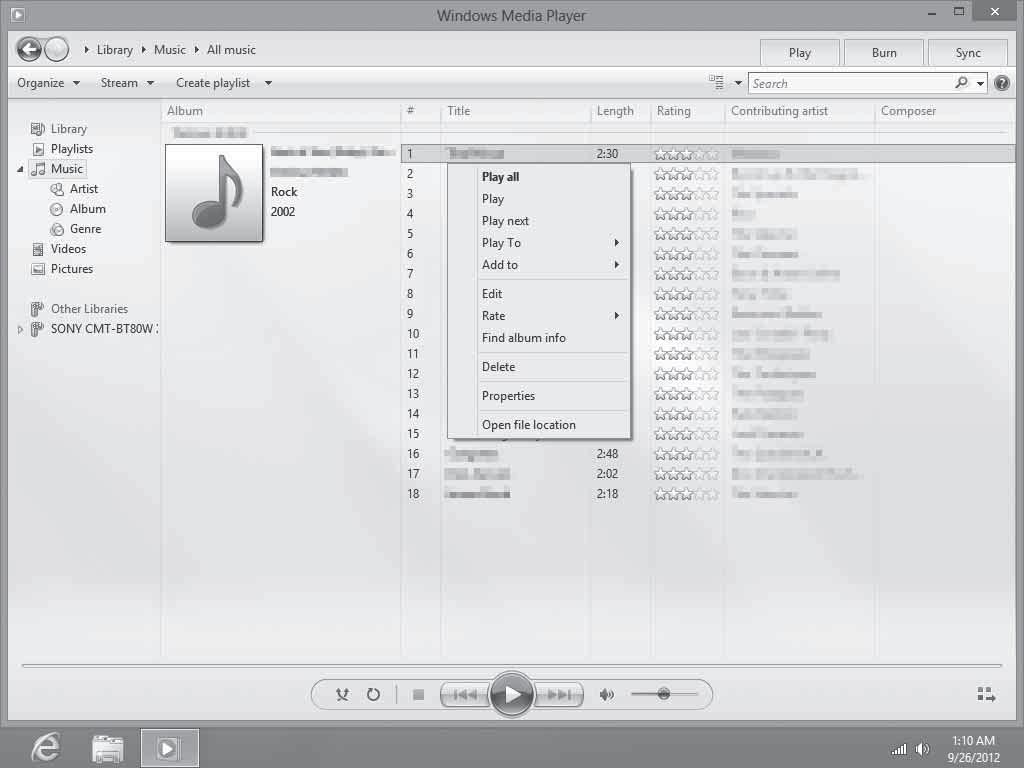Open Internet Explorer from taskbar
The width and height of the screenshot is (1024, 768).
pyautogui.click(x=46, y=747)
